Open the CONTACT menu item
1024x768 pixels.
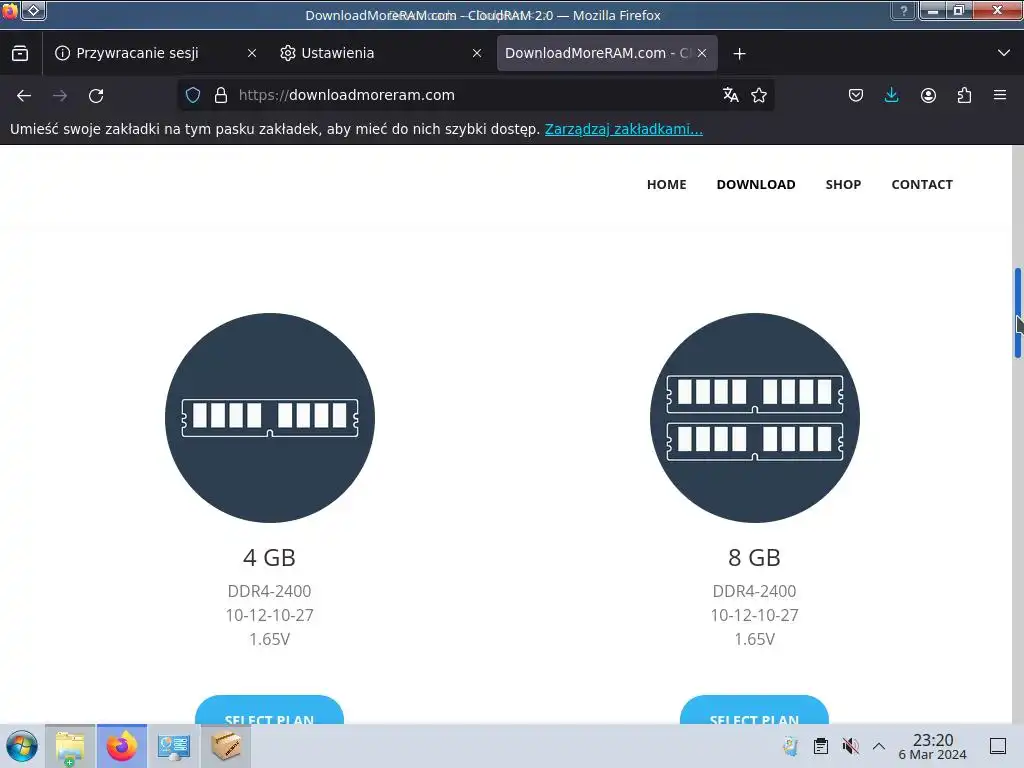921,185
